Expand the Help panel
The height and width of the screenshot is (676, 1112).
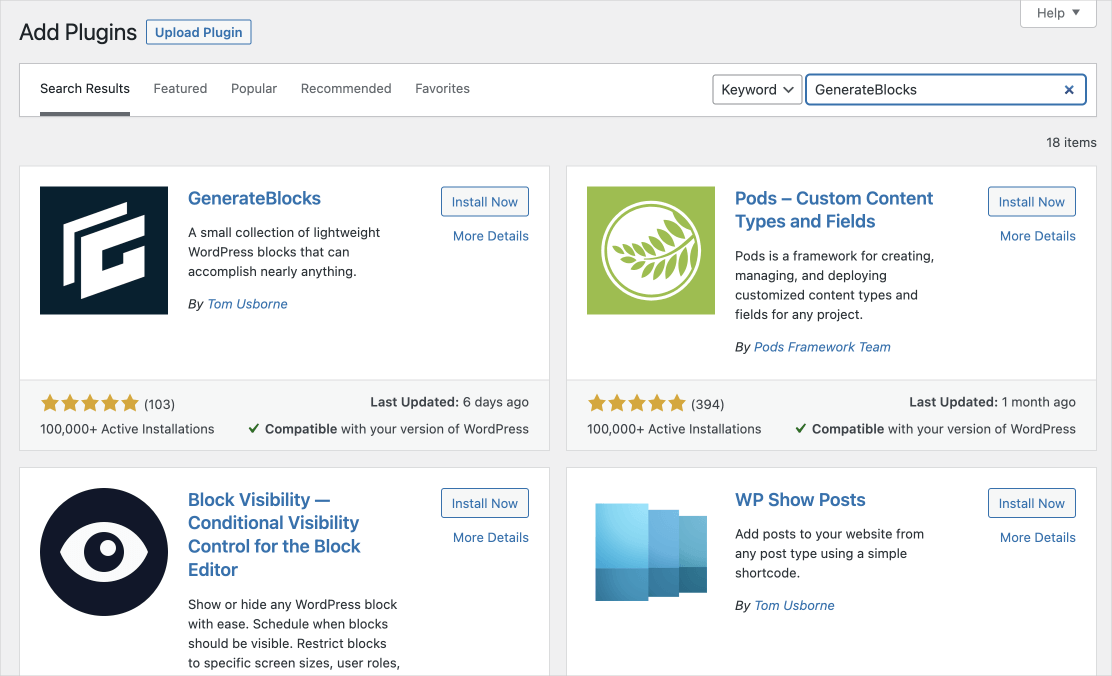click(1058, 13)
